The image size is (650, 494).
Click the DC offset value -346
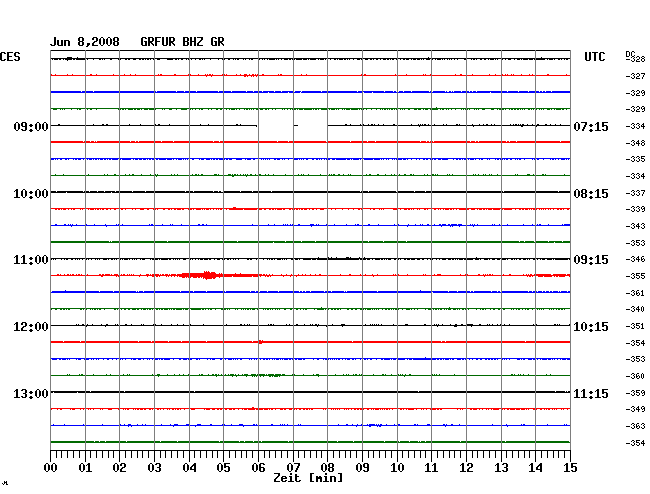tap(635, 259)
